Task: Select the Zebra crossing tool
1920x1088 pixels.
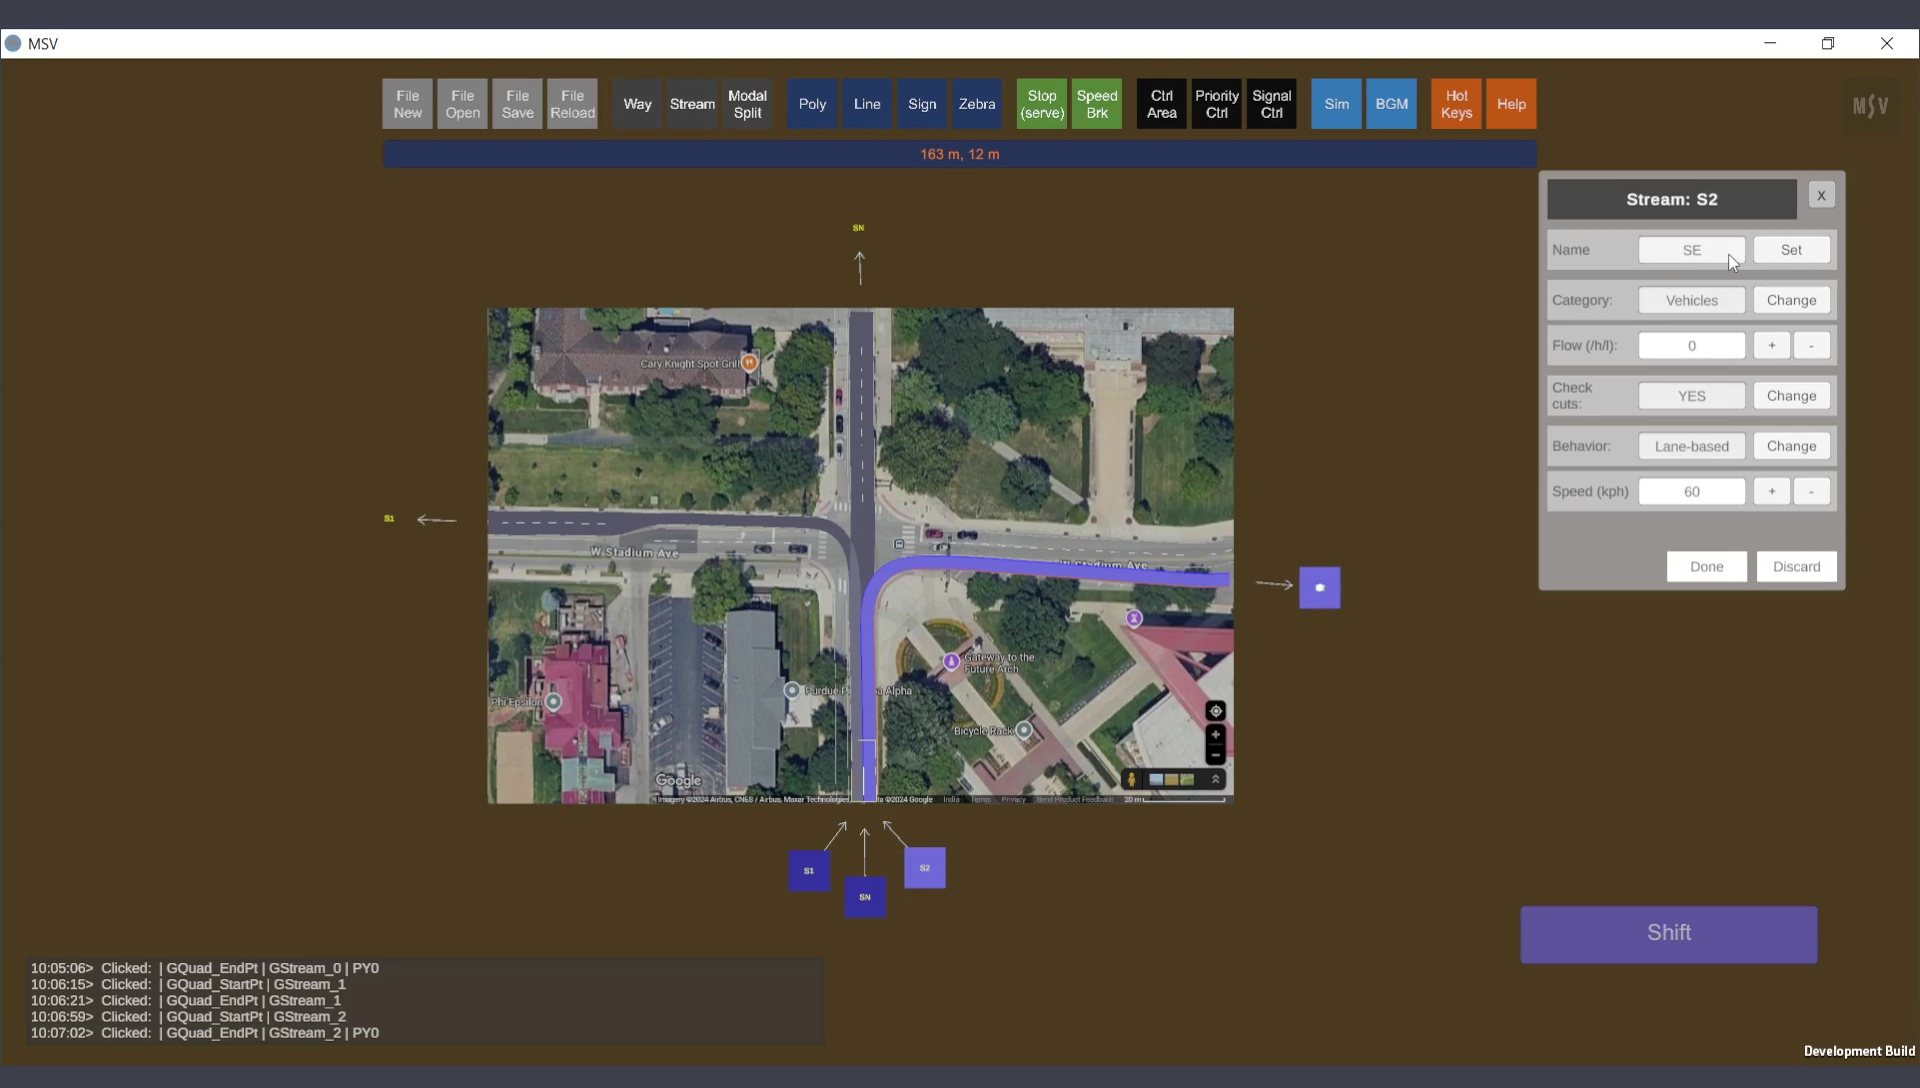Action: (976, 104)
